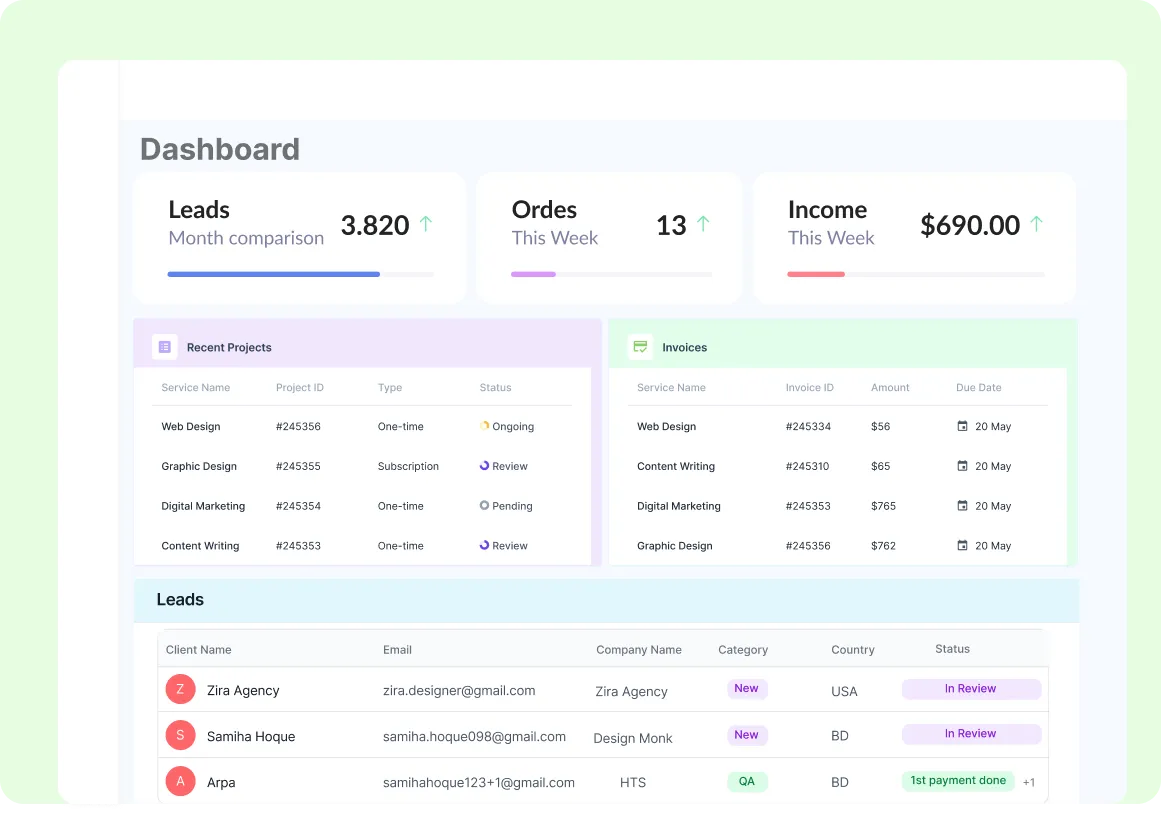Click the Invoices card icon
Viewport: 1161px width, 822px height.
pos(640,347)
